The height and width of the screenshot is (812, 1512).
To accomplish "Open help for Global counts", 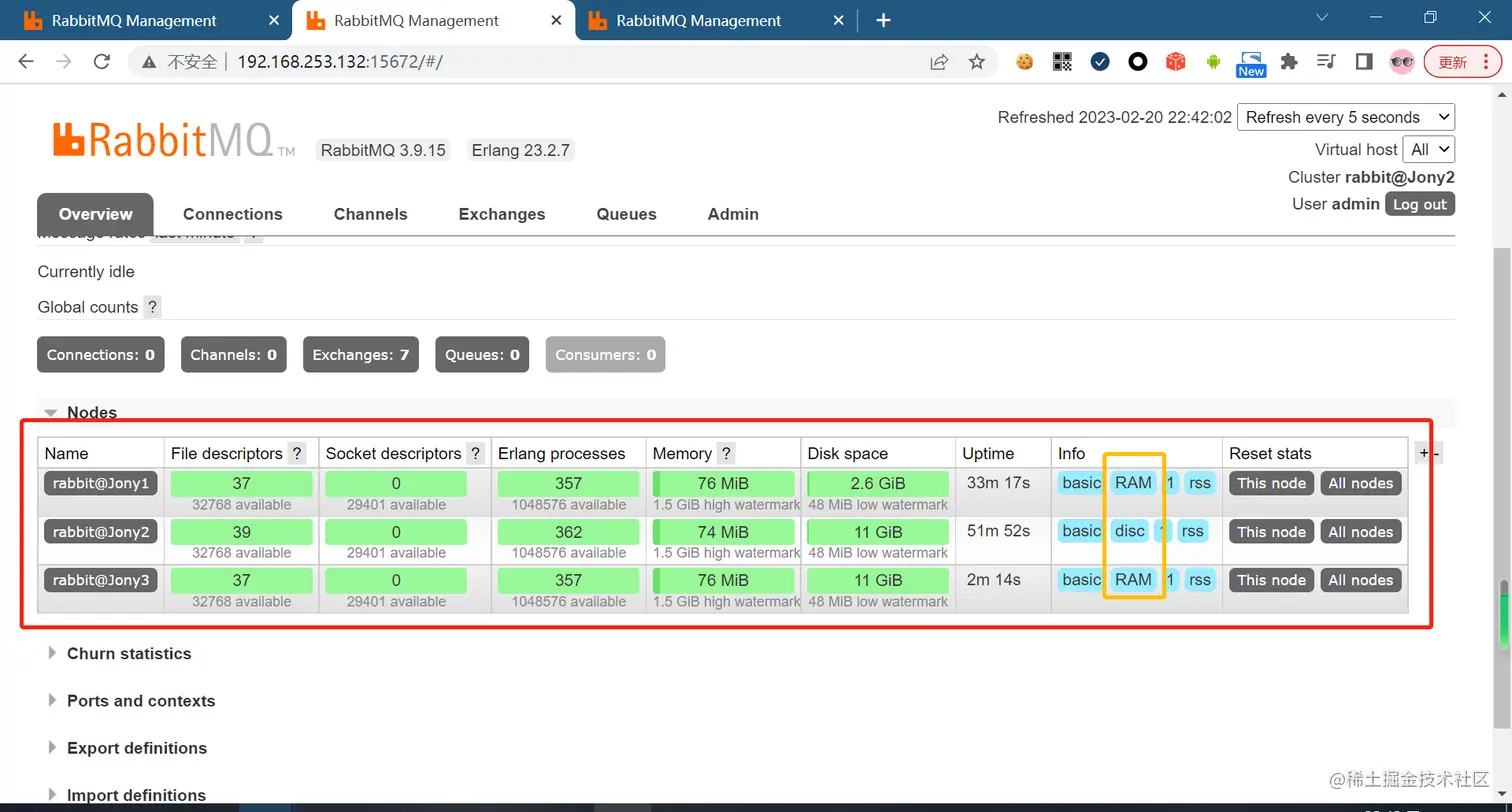I will 152,307.
